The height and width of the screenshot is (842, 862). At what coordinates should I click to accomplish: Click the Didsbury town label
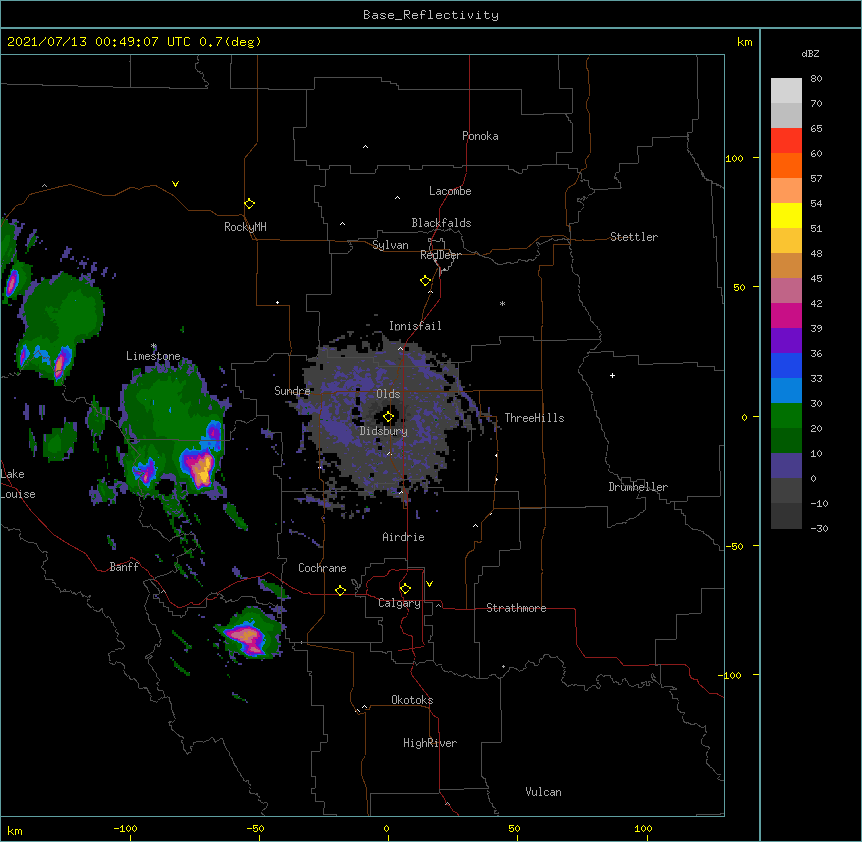point(384,431)
